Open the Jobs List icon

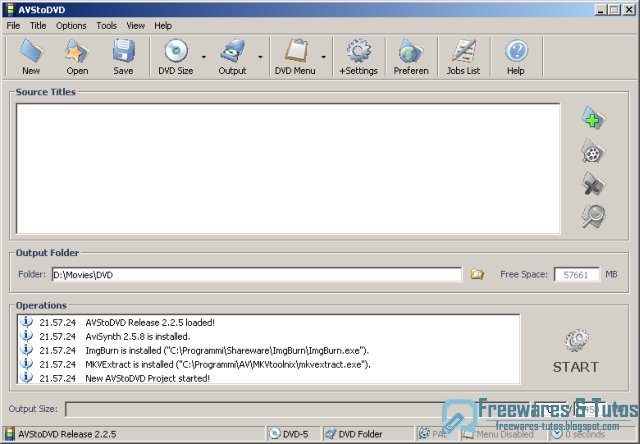(x=463, y=51)
